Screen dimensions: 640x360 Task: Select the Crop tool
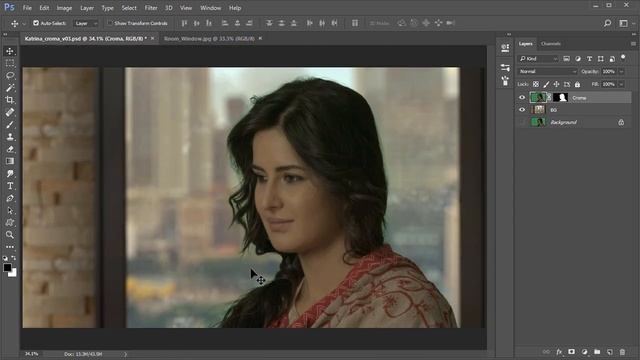tap(10, 100)
